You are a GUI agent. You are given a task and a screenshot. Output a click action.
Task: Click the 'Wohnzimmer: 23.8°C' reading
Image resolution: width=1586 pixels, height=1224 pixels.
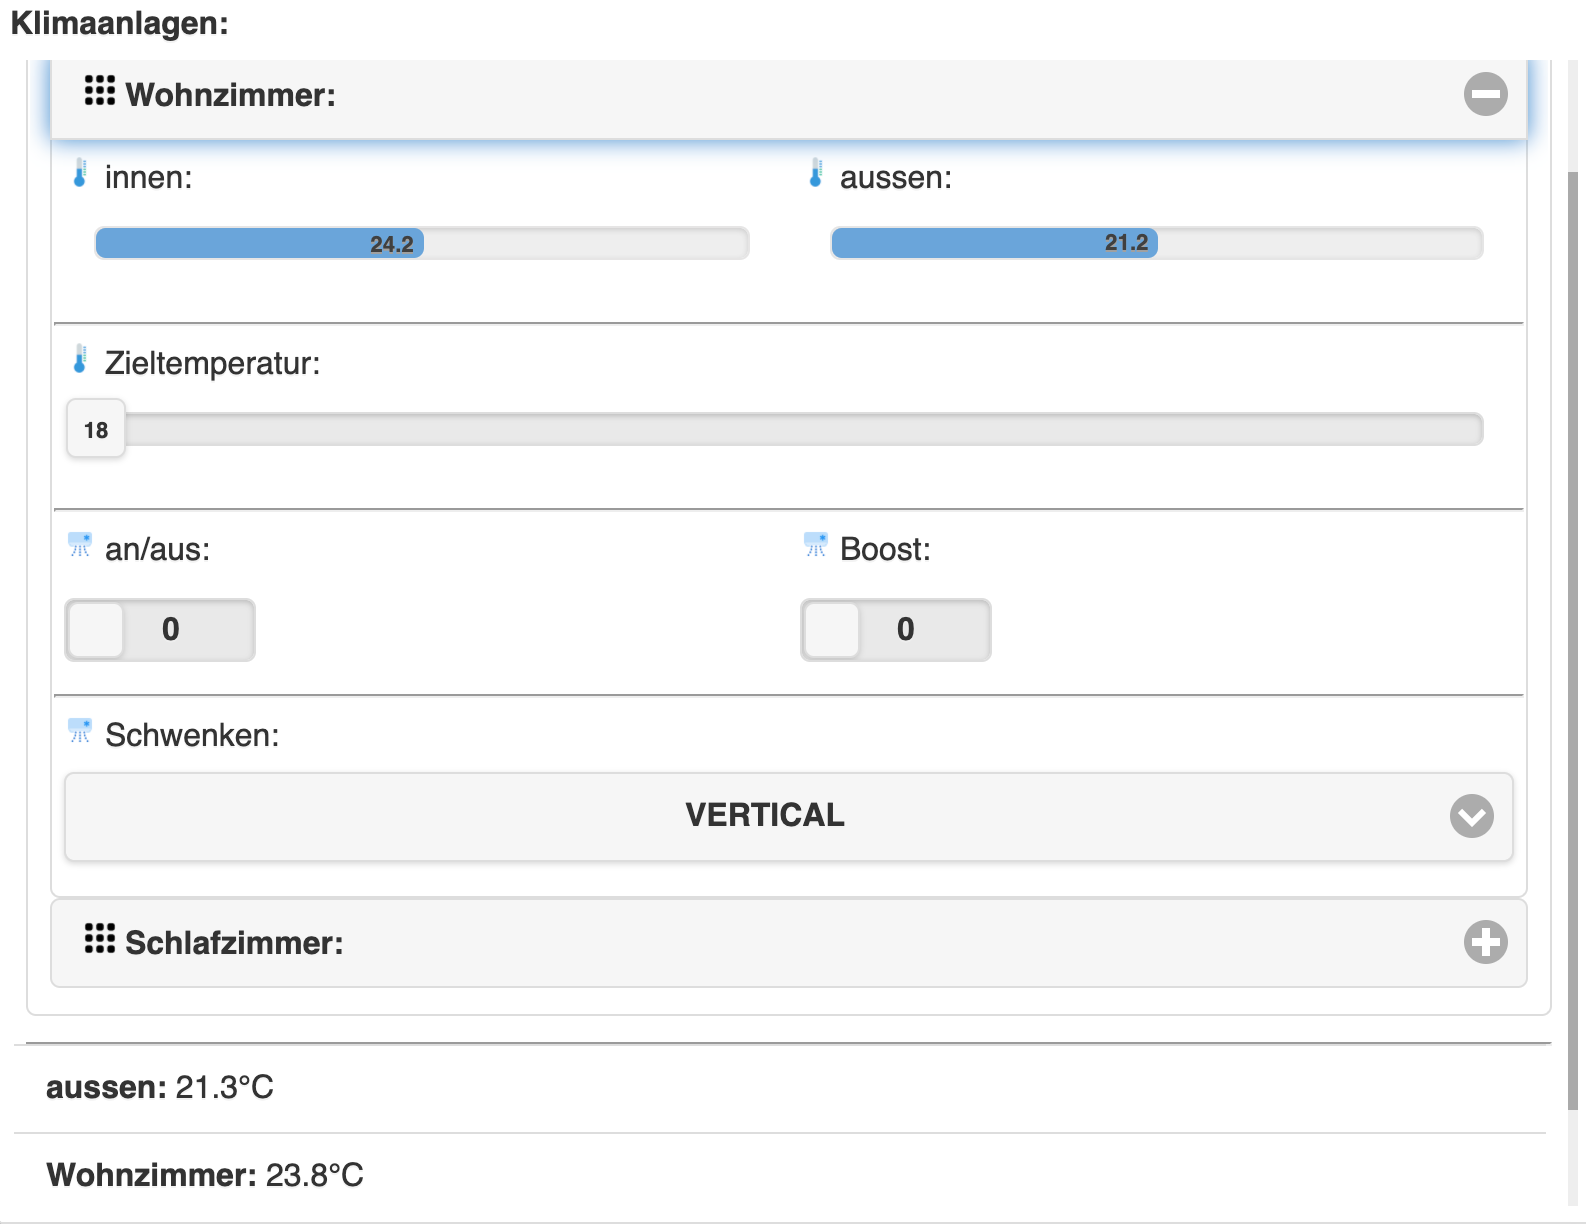click(x=205, y=1175)
